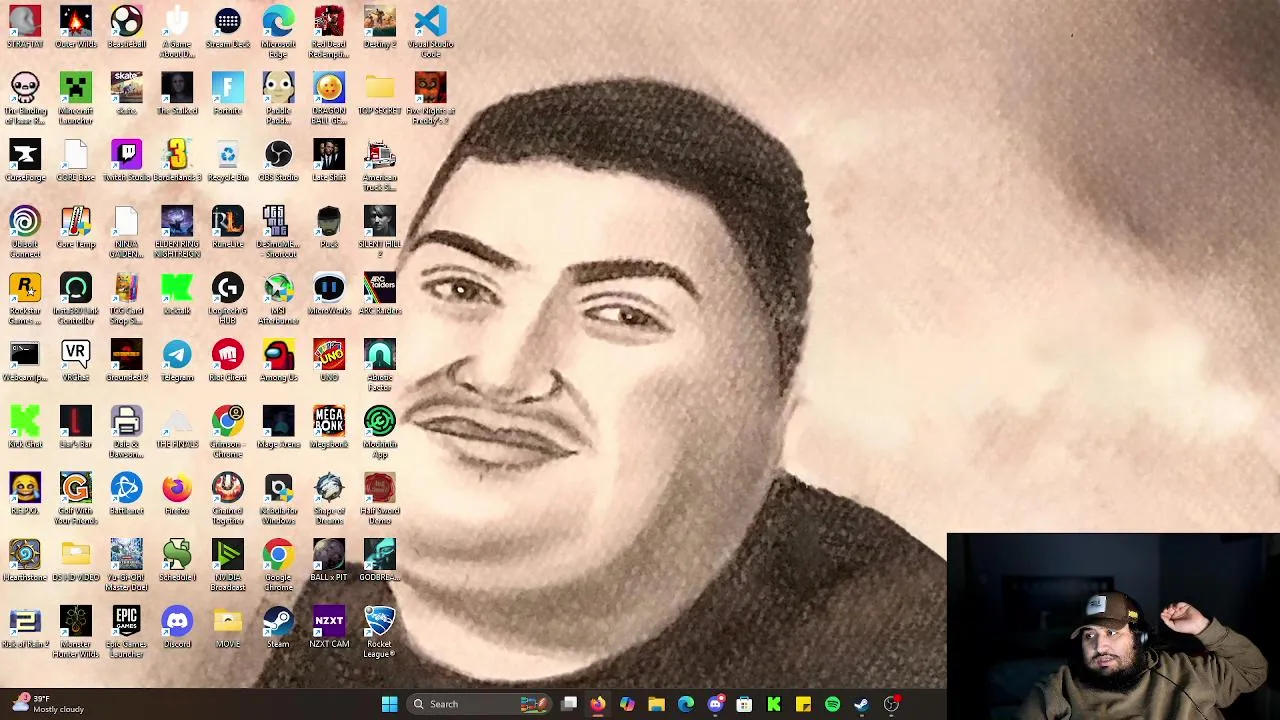This screenshot has height=720, width=1280.
Task: Open the NZXT CAM desktop shortcut
Action: pos(329,627)
